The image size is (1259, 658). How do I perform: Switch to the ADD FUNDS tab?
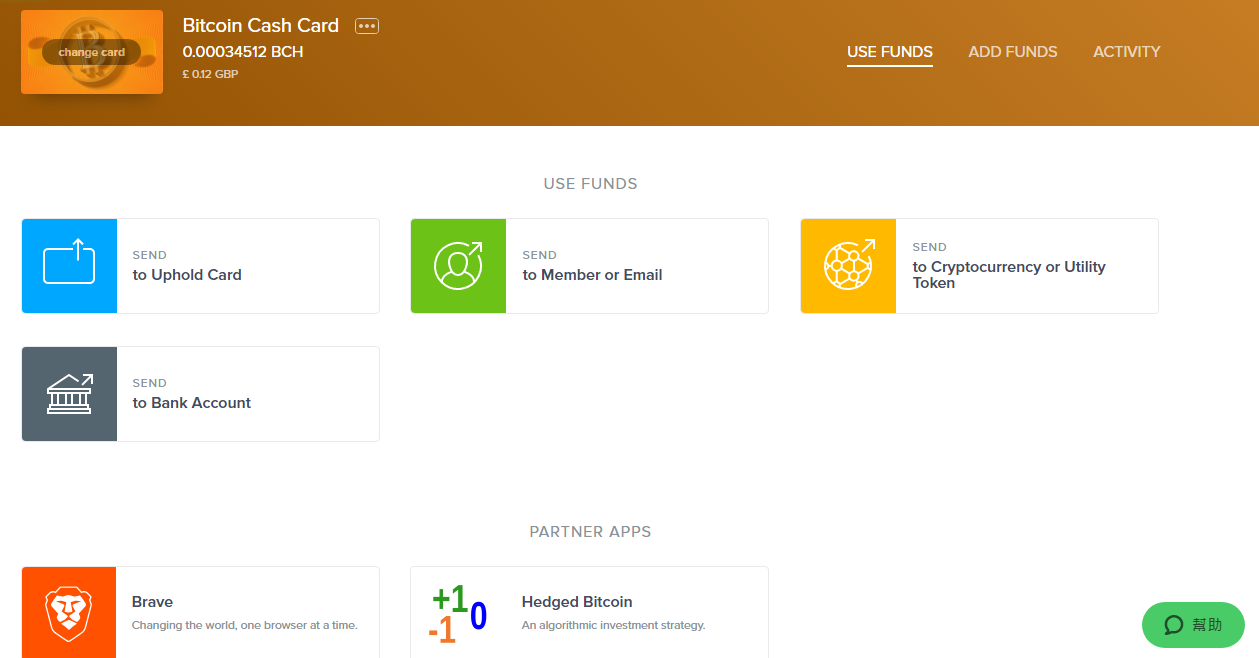1013,52
